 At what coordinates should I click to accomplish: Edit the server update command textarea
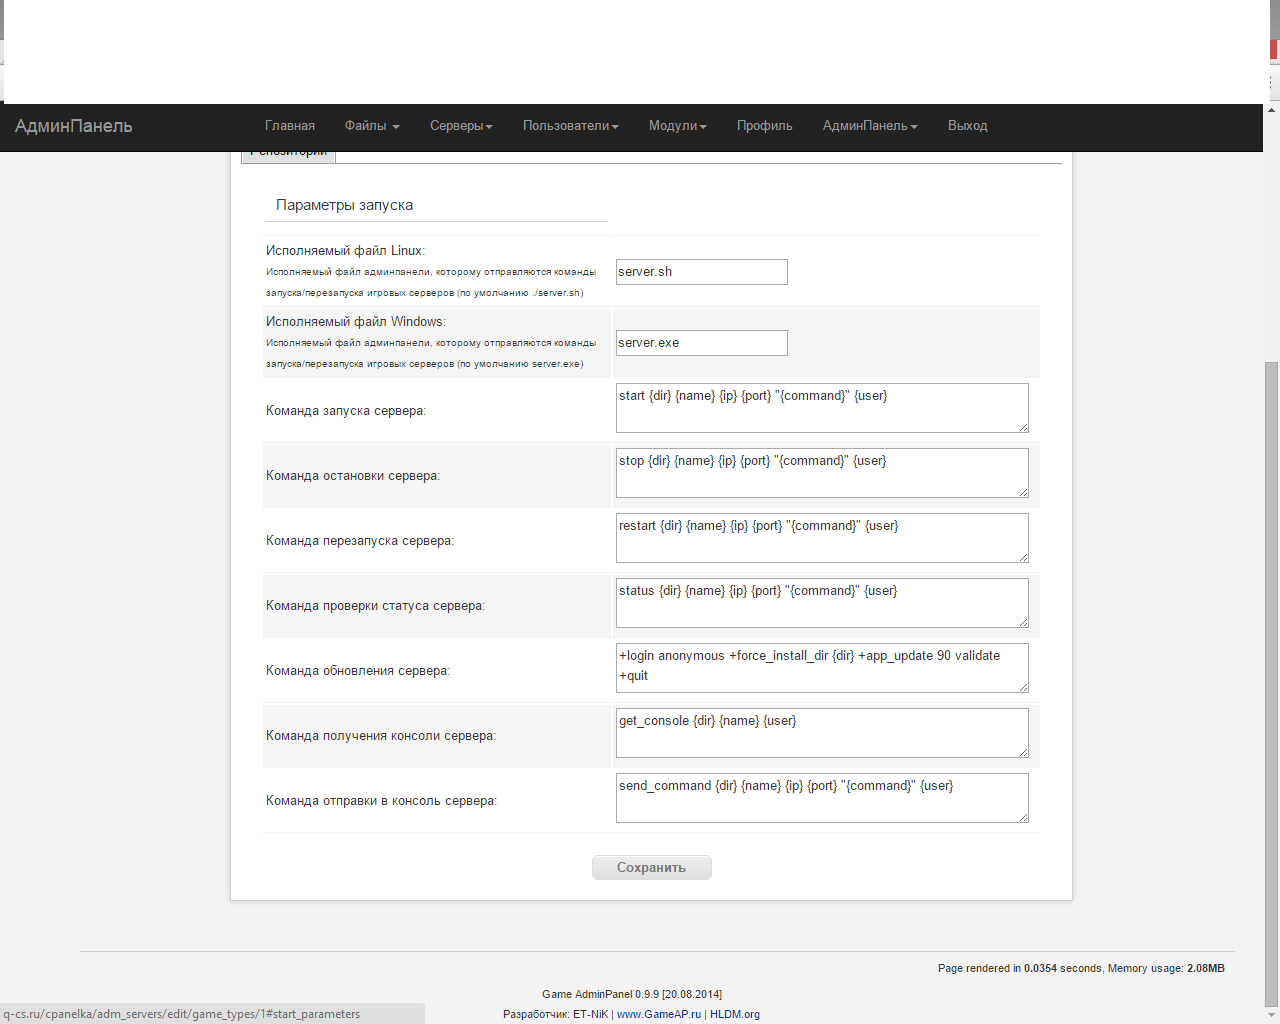pos(821,668)
